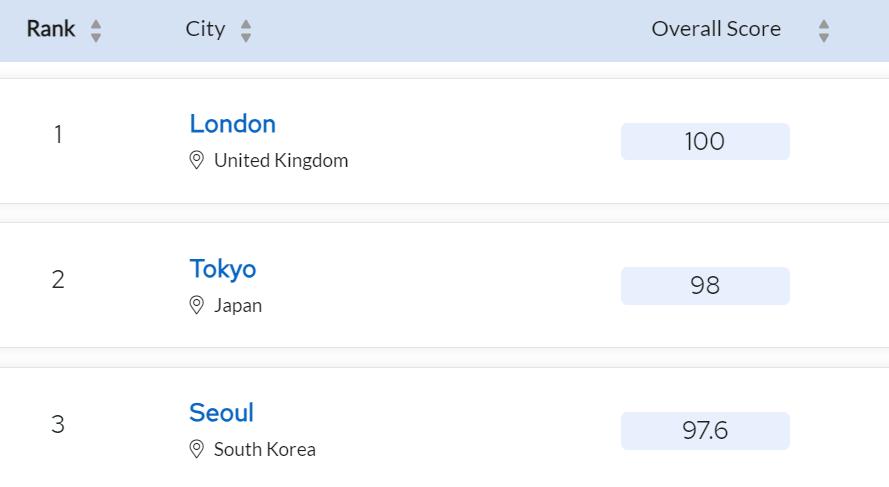Click London's overall score of 100

click(705, 141)
